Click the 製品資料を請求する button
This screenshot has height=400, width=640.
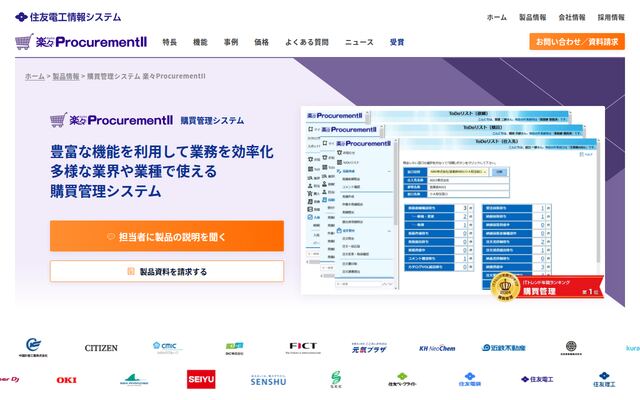point(167,271)
